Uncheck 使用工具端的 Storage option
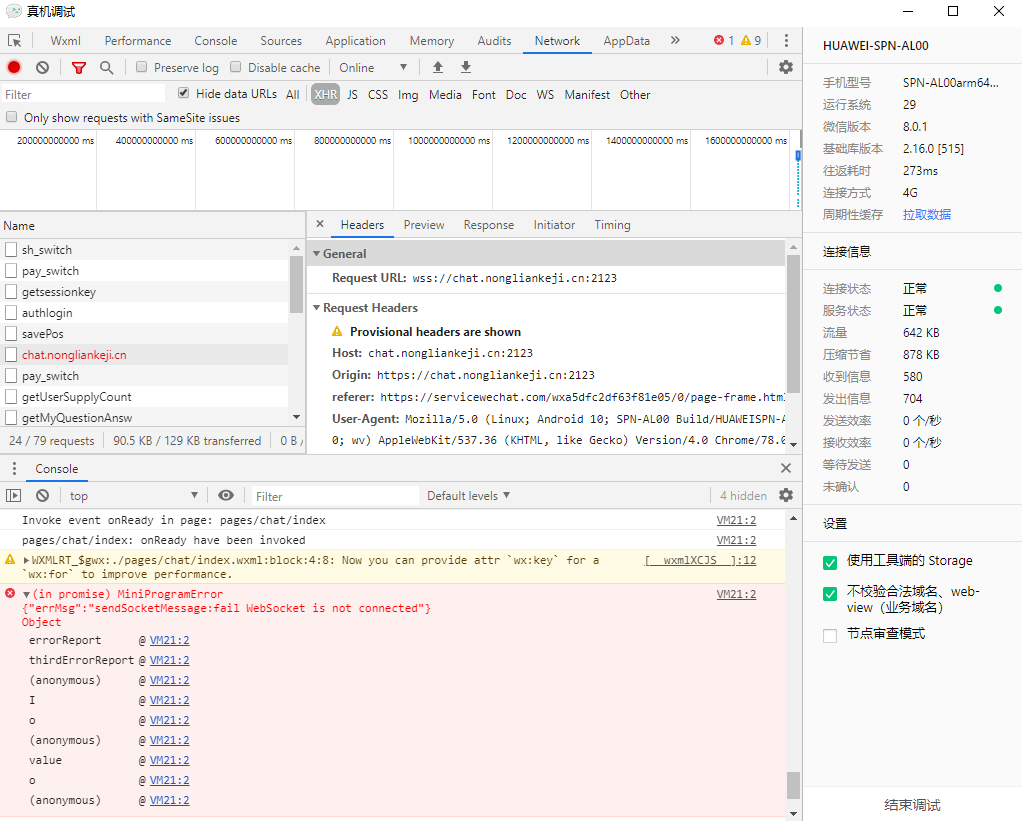Image resolution: width=1023 pixels, height=821 pixels. click(830, 563)
